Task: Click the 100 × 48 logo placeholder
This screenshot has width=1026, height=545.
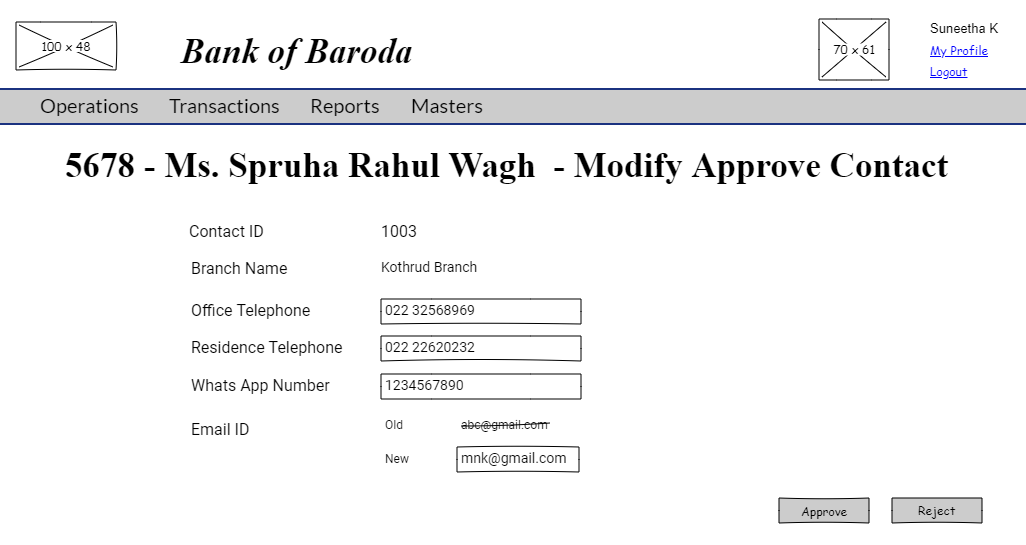Action: pyautogui.click(x=66, y=46)
